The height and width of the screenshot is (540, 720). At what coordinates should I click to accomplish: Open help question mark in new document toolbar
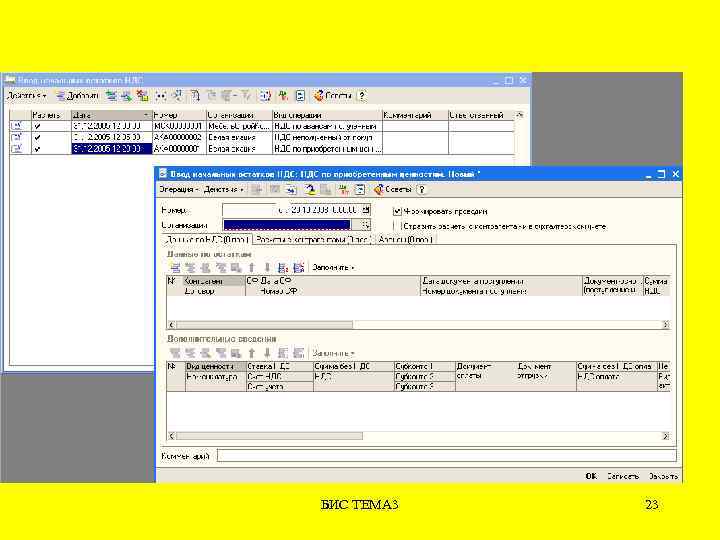pos(422,190)
